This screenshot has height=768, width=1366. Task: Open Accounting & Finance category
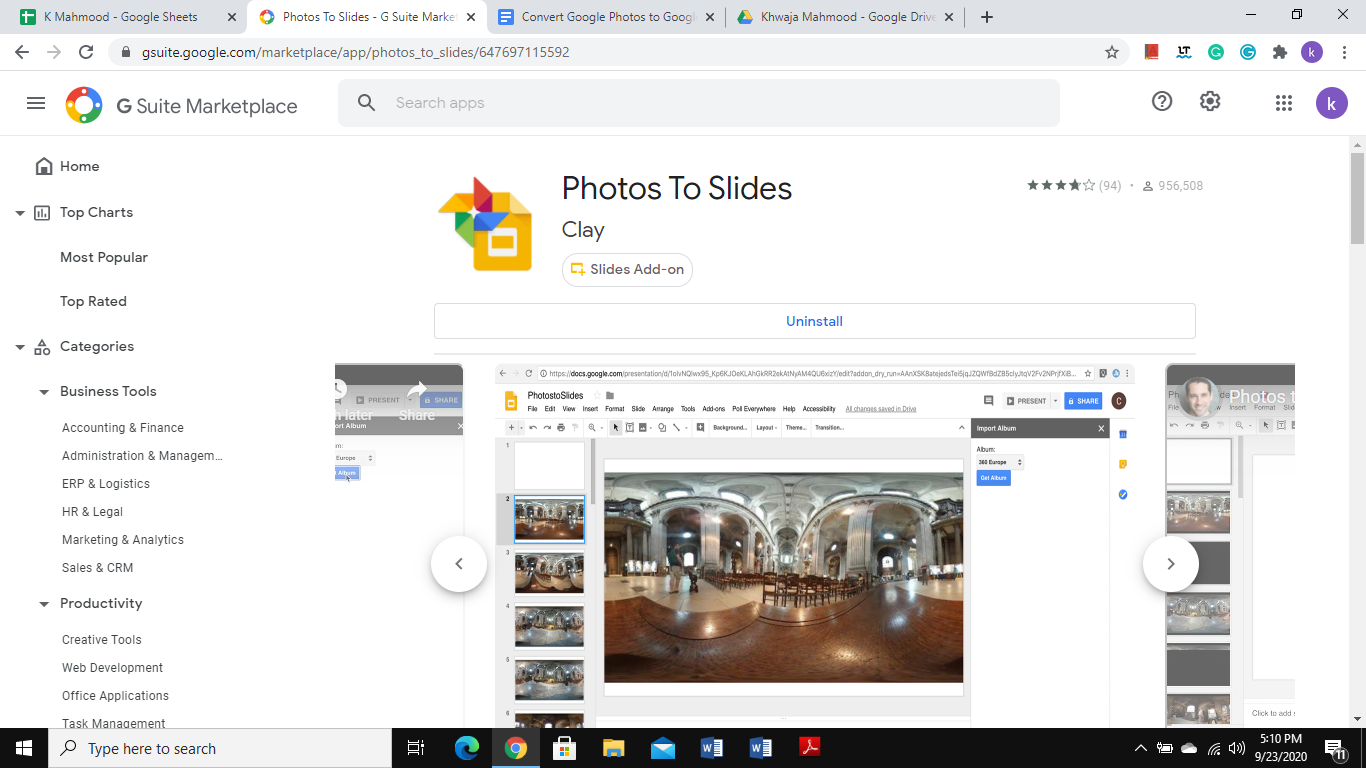click(x=123, y=427)
